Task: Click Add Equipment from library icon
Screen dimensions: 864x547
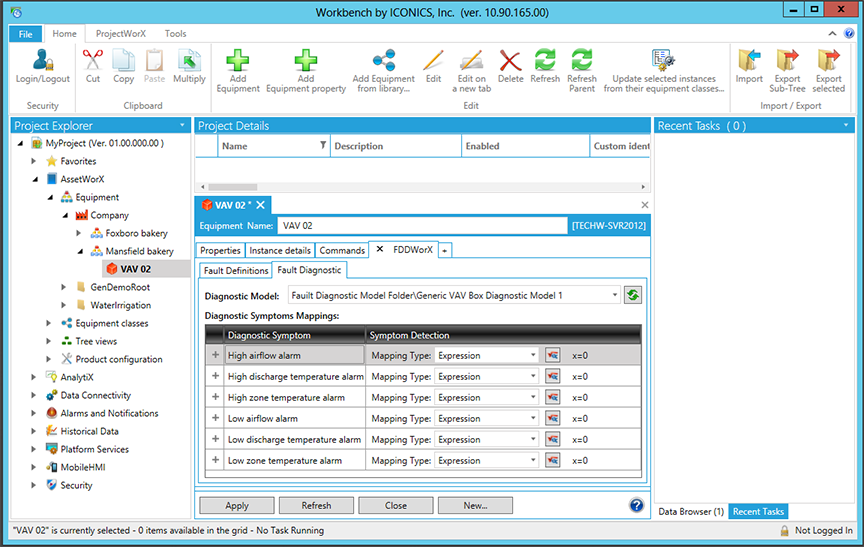Action: click(383, 61)
